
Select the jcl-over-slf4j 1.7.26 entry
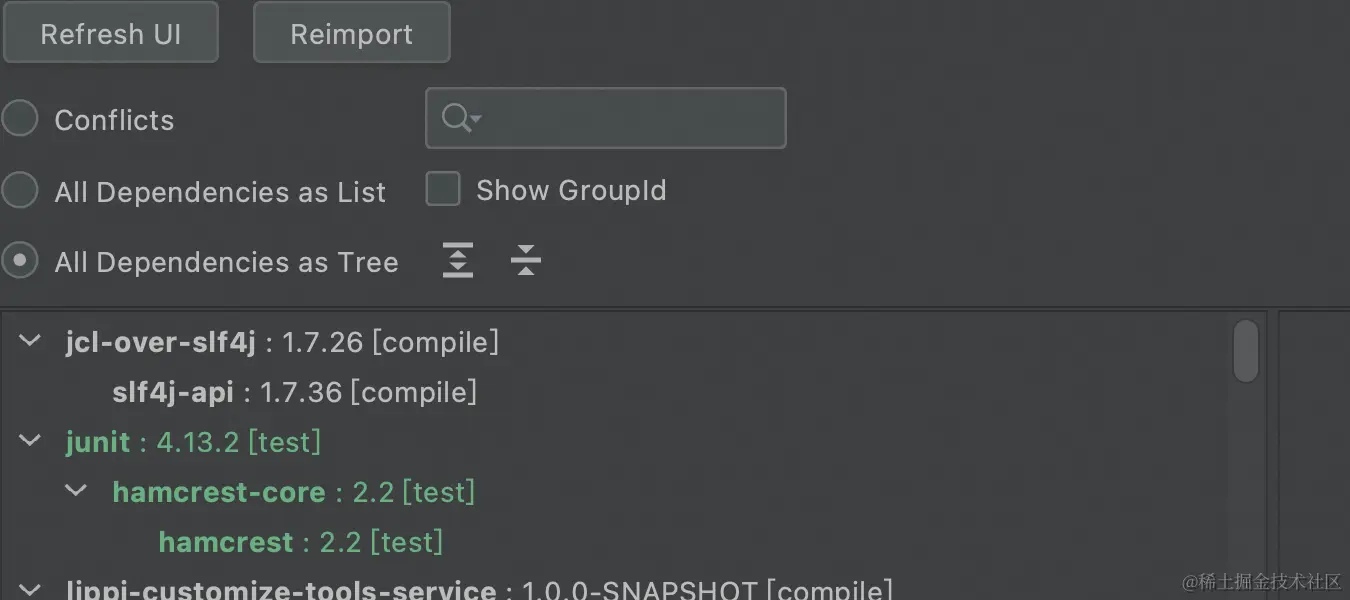click(x=282, y=342)
